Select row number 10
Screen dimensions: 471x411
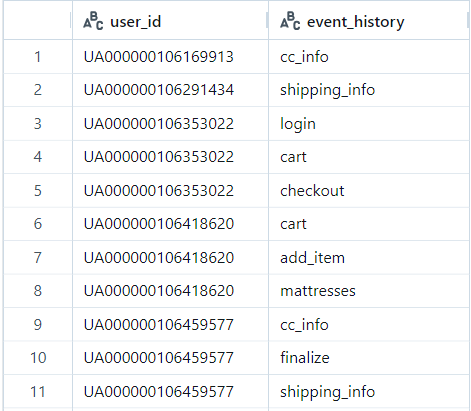pyautogui.click(x=38, y=358)
